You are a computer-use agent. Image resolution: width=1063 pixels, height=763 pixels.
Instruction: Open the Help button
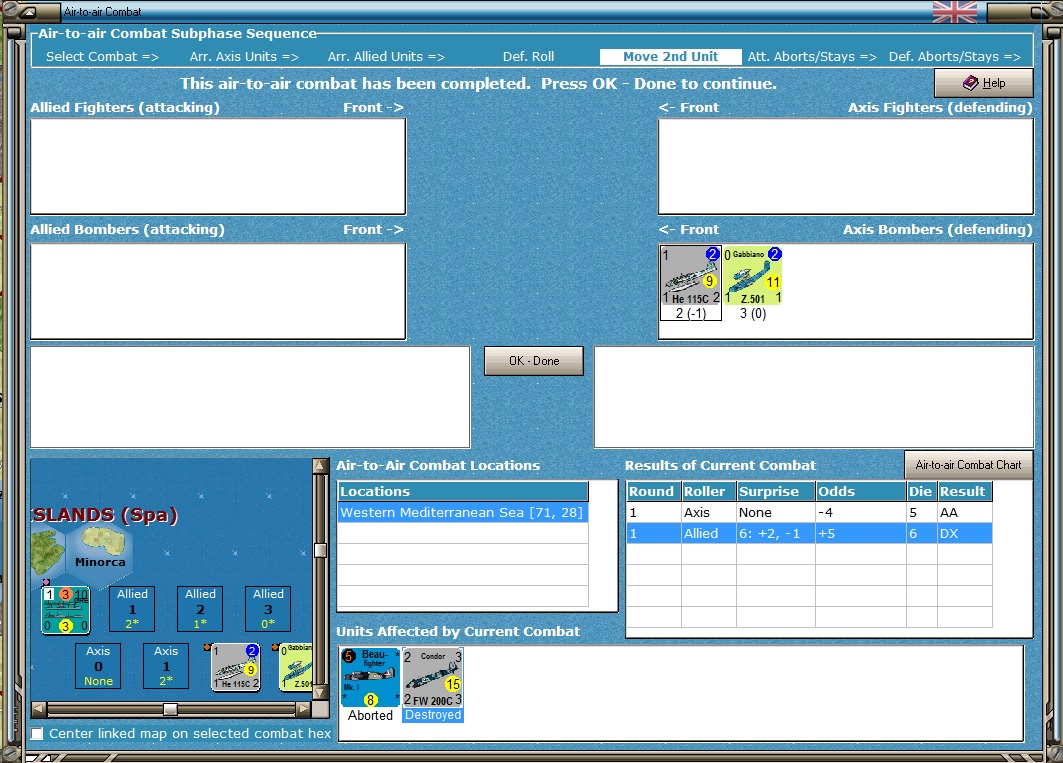[984, 83]
